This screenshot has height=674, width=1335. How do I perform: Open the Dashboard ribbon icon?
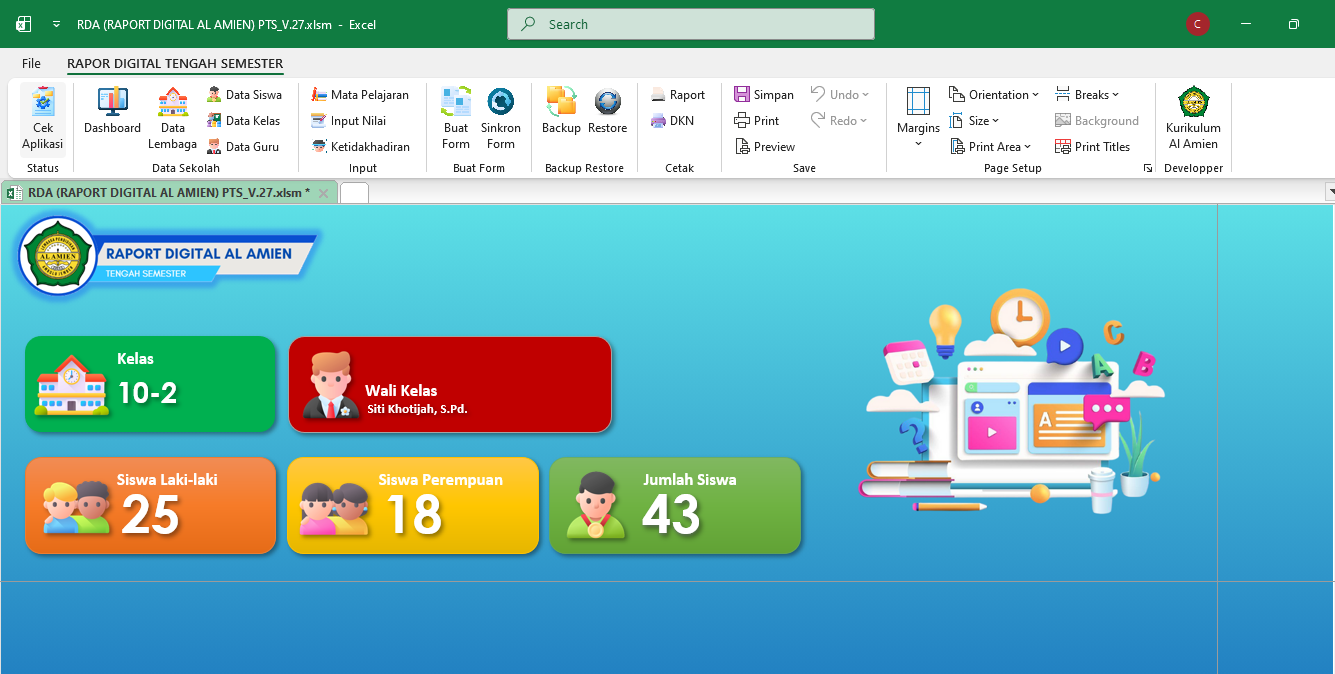coord(112,111)
